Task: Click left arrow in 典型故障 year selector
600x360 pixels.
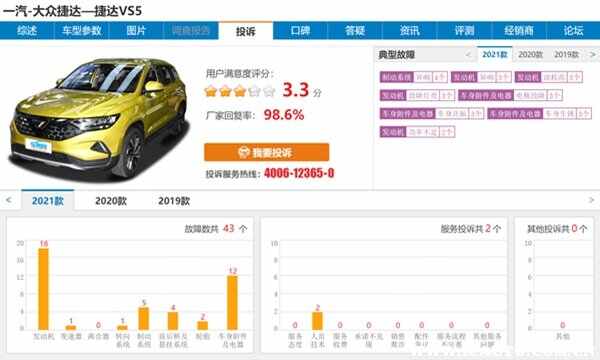Action: pyautogui.click(x=468, y=55)
